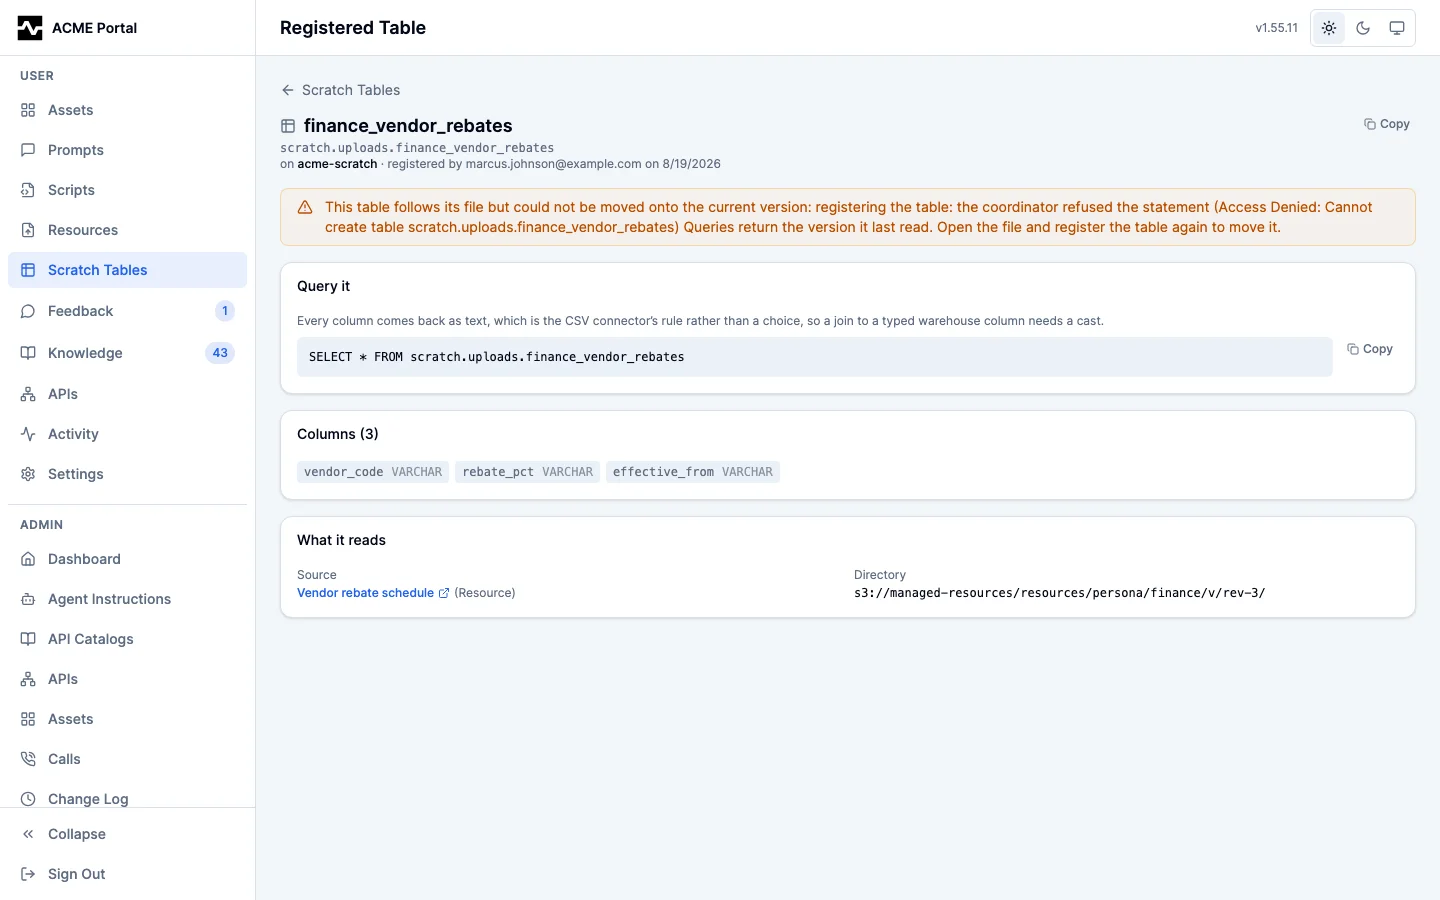Click the ACME Portal logo icon
Image resolution: width=1440 pixels, height=900 pixels.
(30, 28)
